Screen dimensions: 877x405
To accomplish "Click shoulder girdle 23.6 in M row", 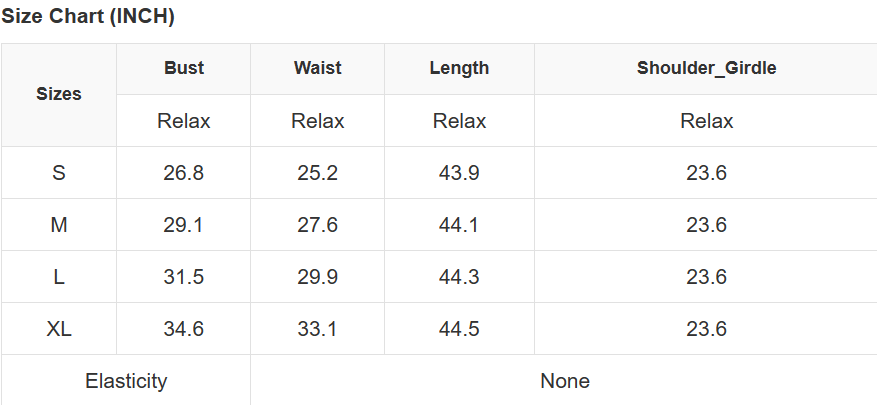I will [x=706, y=225].
